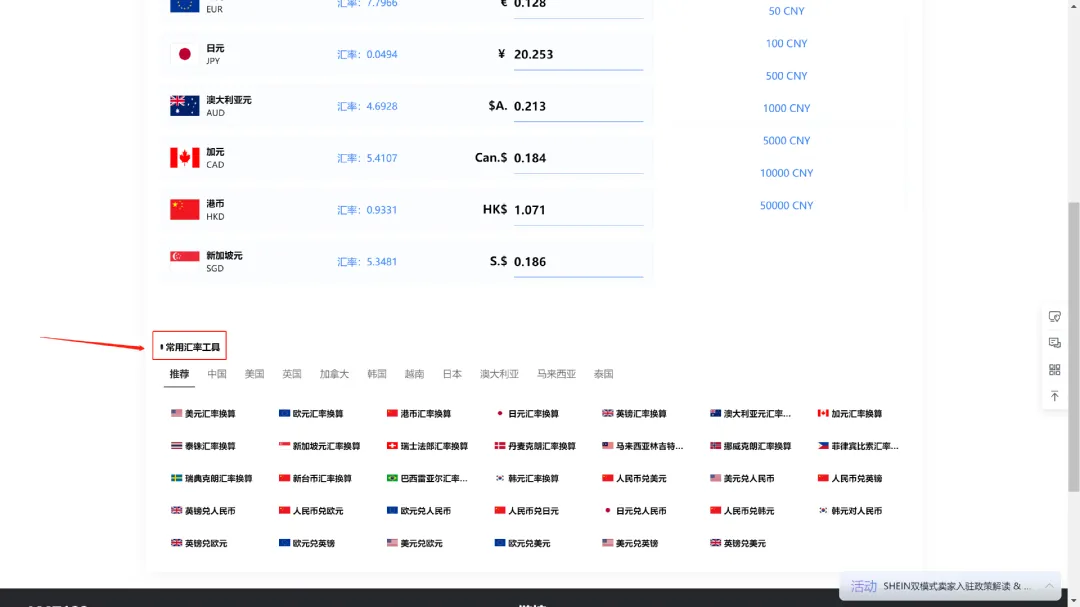Click the SGD amount field showing 0.186

click(579, 262)
